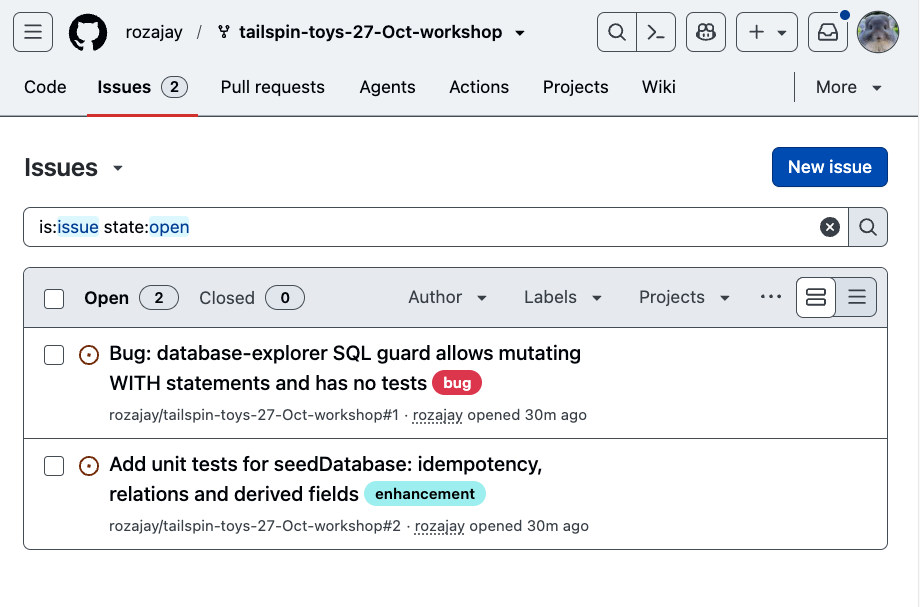Open the Projects filter dropdown
This screenshot has height=607, width=920.
(x=684, y=297)
